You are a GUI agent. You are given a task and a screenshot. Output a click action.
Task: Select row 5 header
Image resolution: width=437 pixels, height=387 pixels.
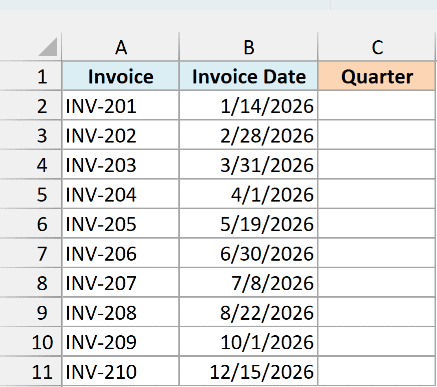pyautogui.click(x=31, y=194)
